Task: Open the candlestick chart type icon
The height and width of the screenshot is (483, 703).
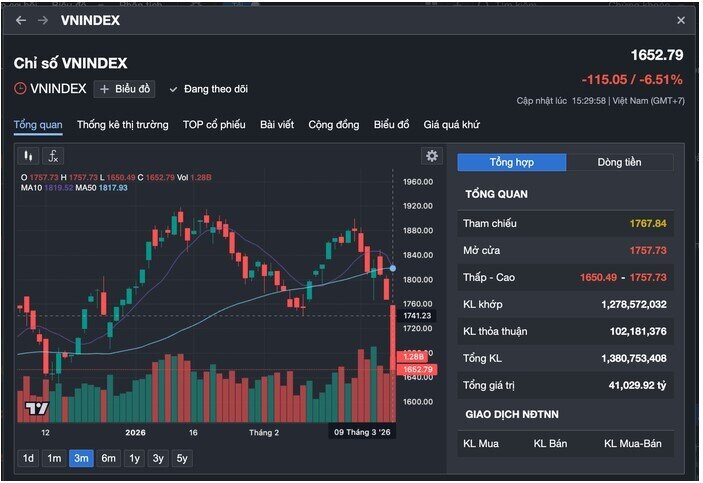Action: tap(28, 156)
